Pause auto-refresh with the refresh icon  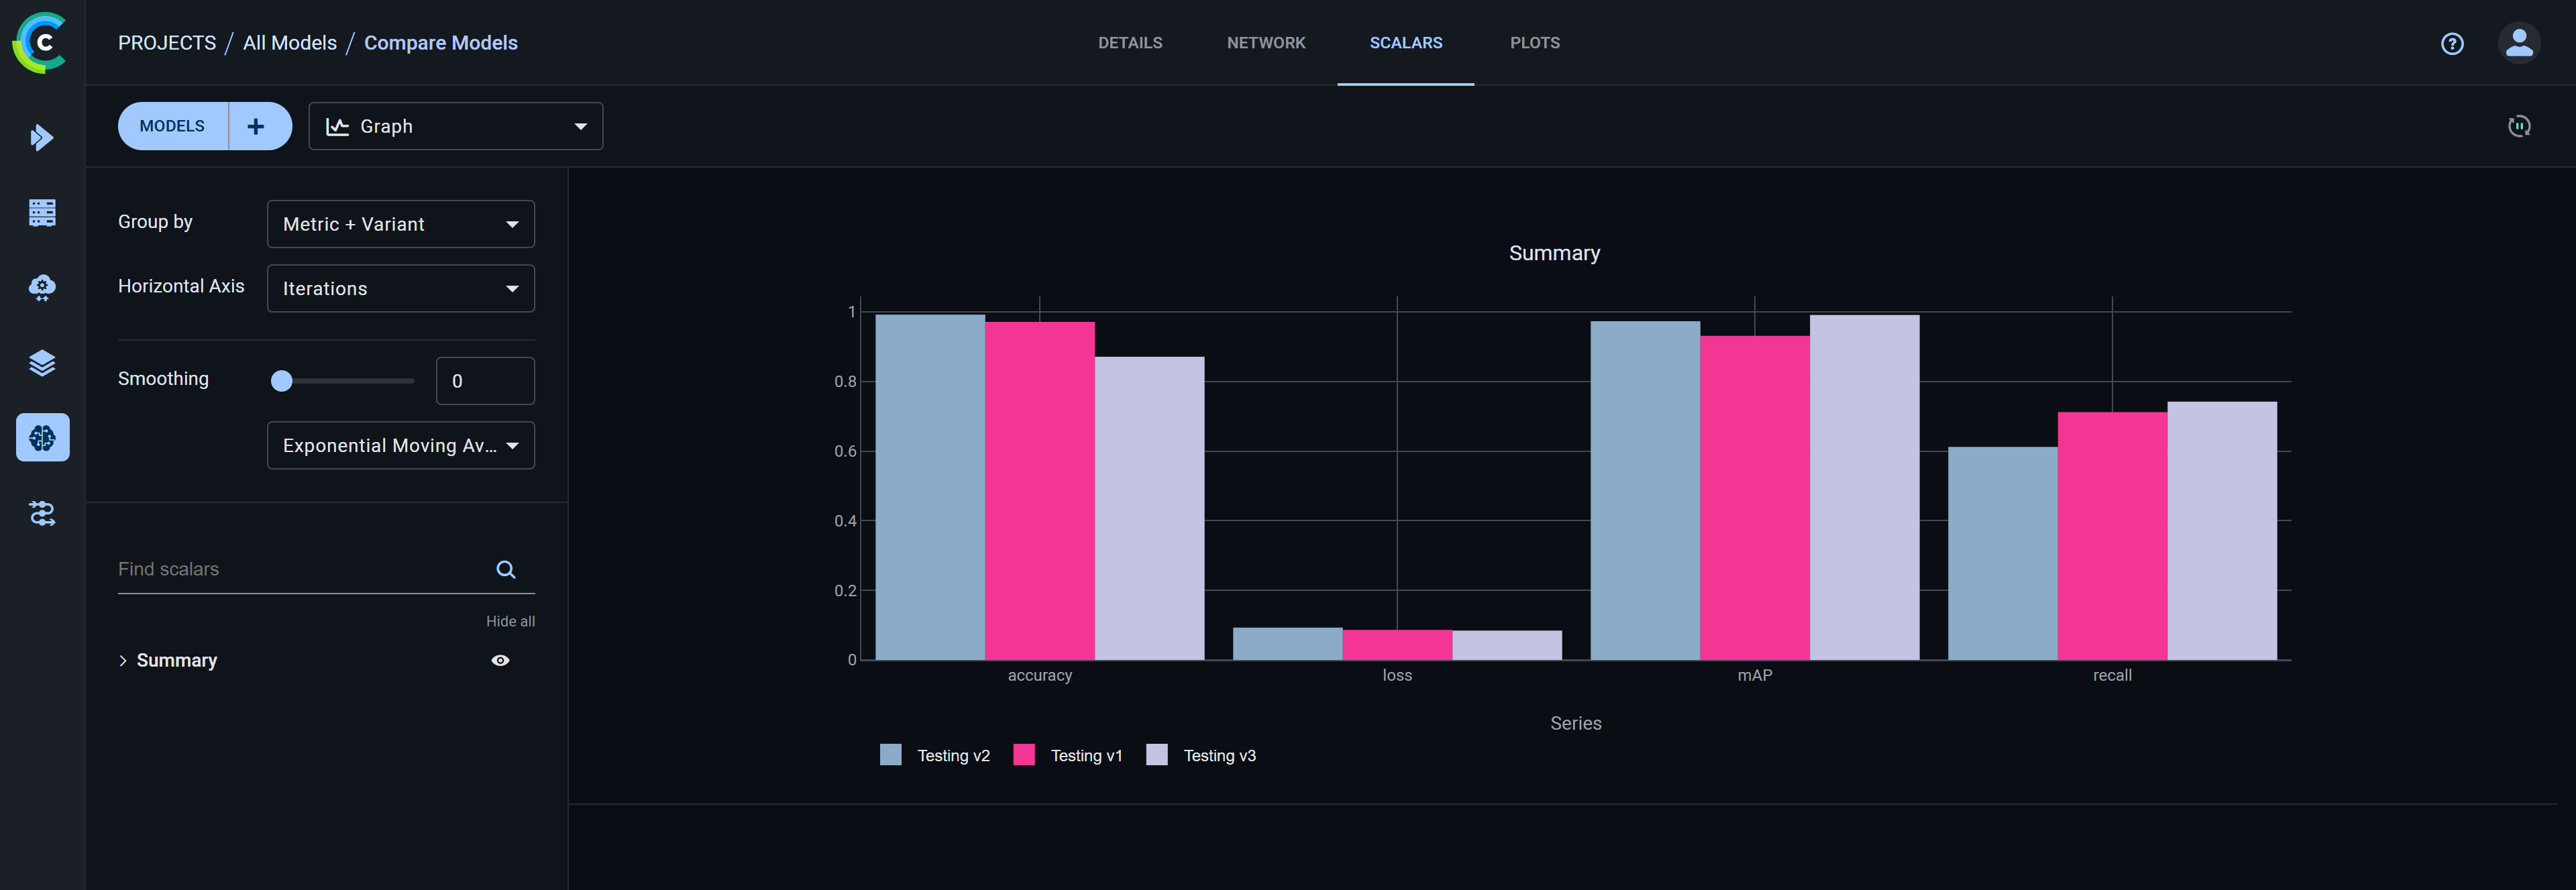[x=2520, y=126]
